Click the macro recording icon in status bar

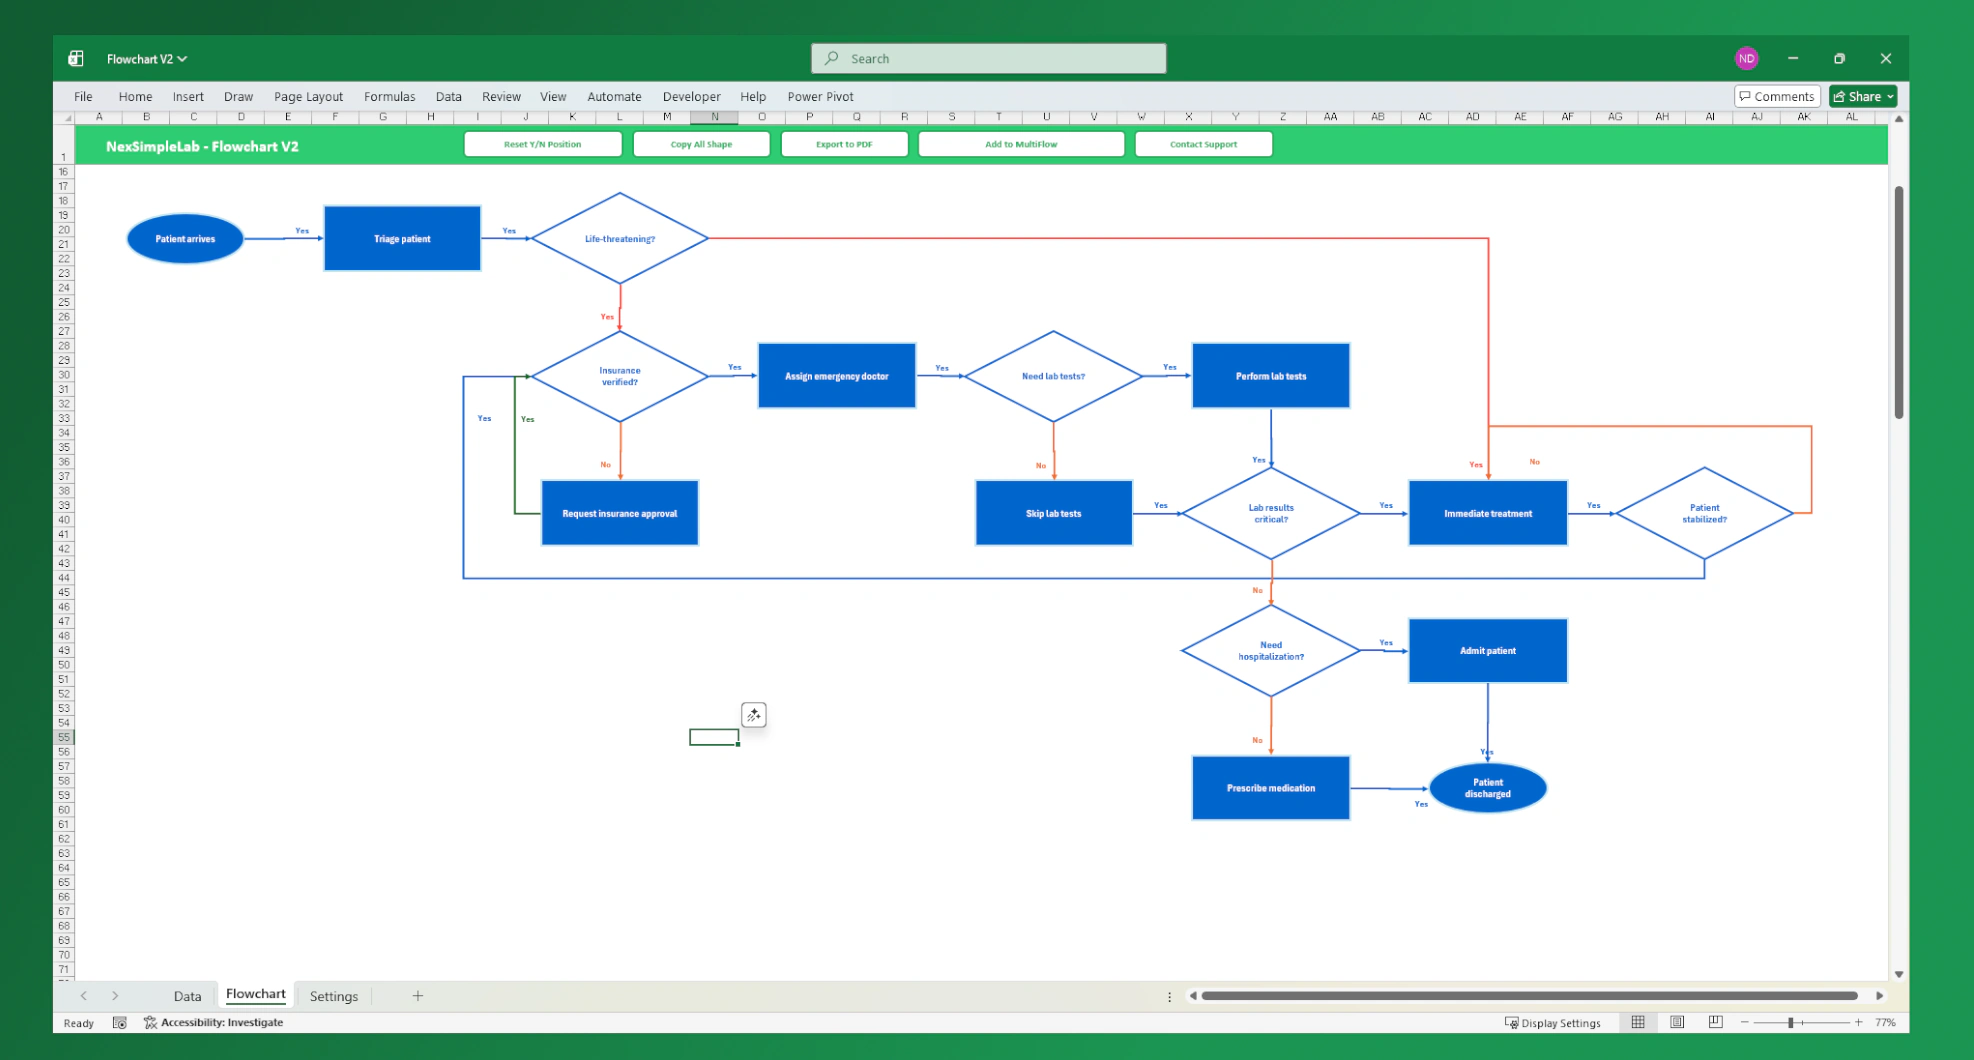(x=120, y=1023)
